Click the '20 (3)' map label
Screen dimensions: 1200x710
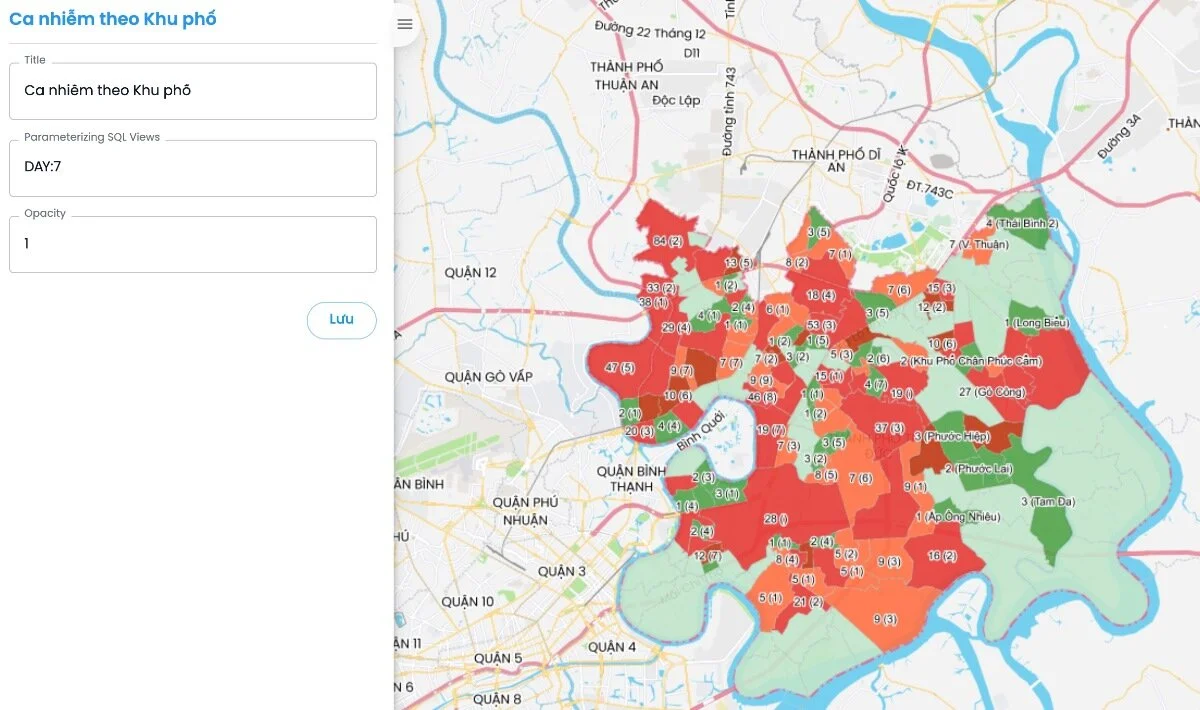(x=639, y=431)
